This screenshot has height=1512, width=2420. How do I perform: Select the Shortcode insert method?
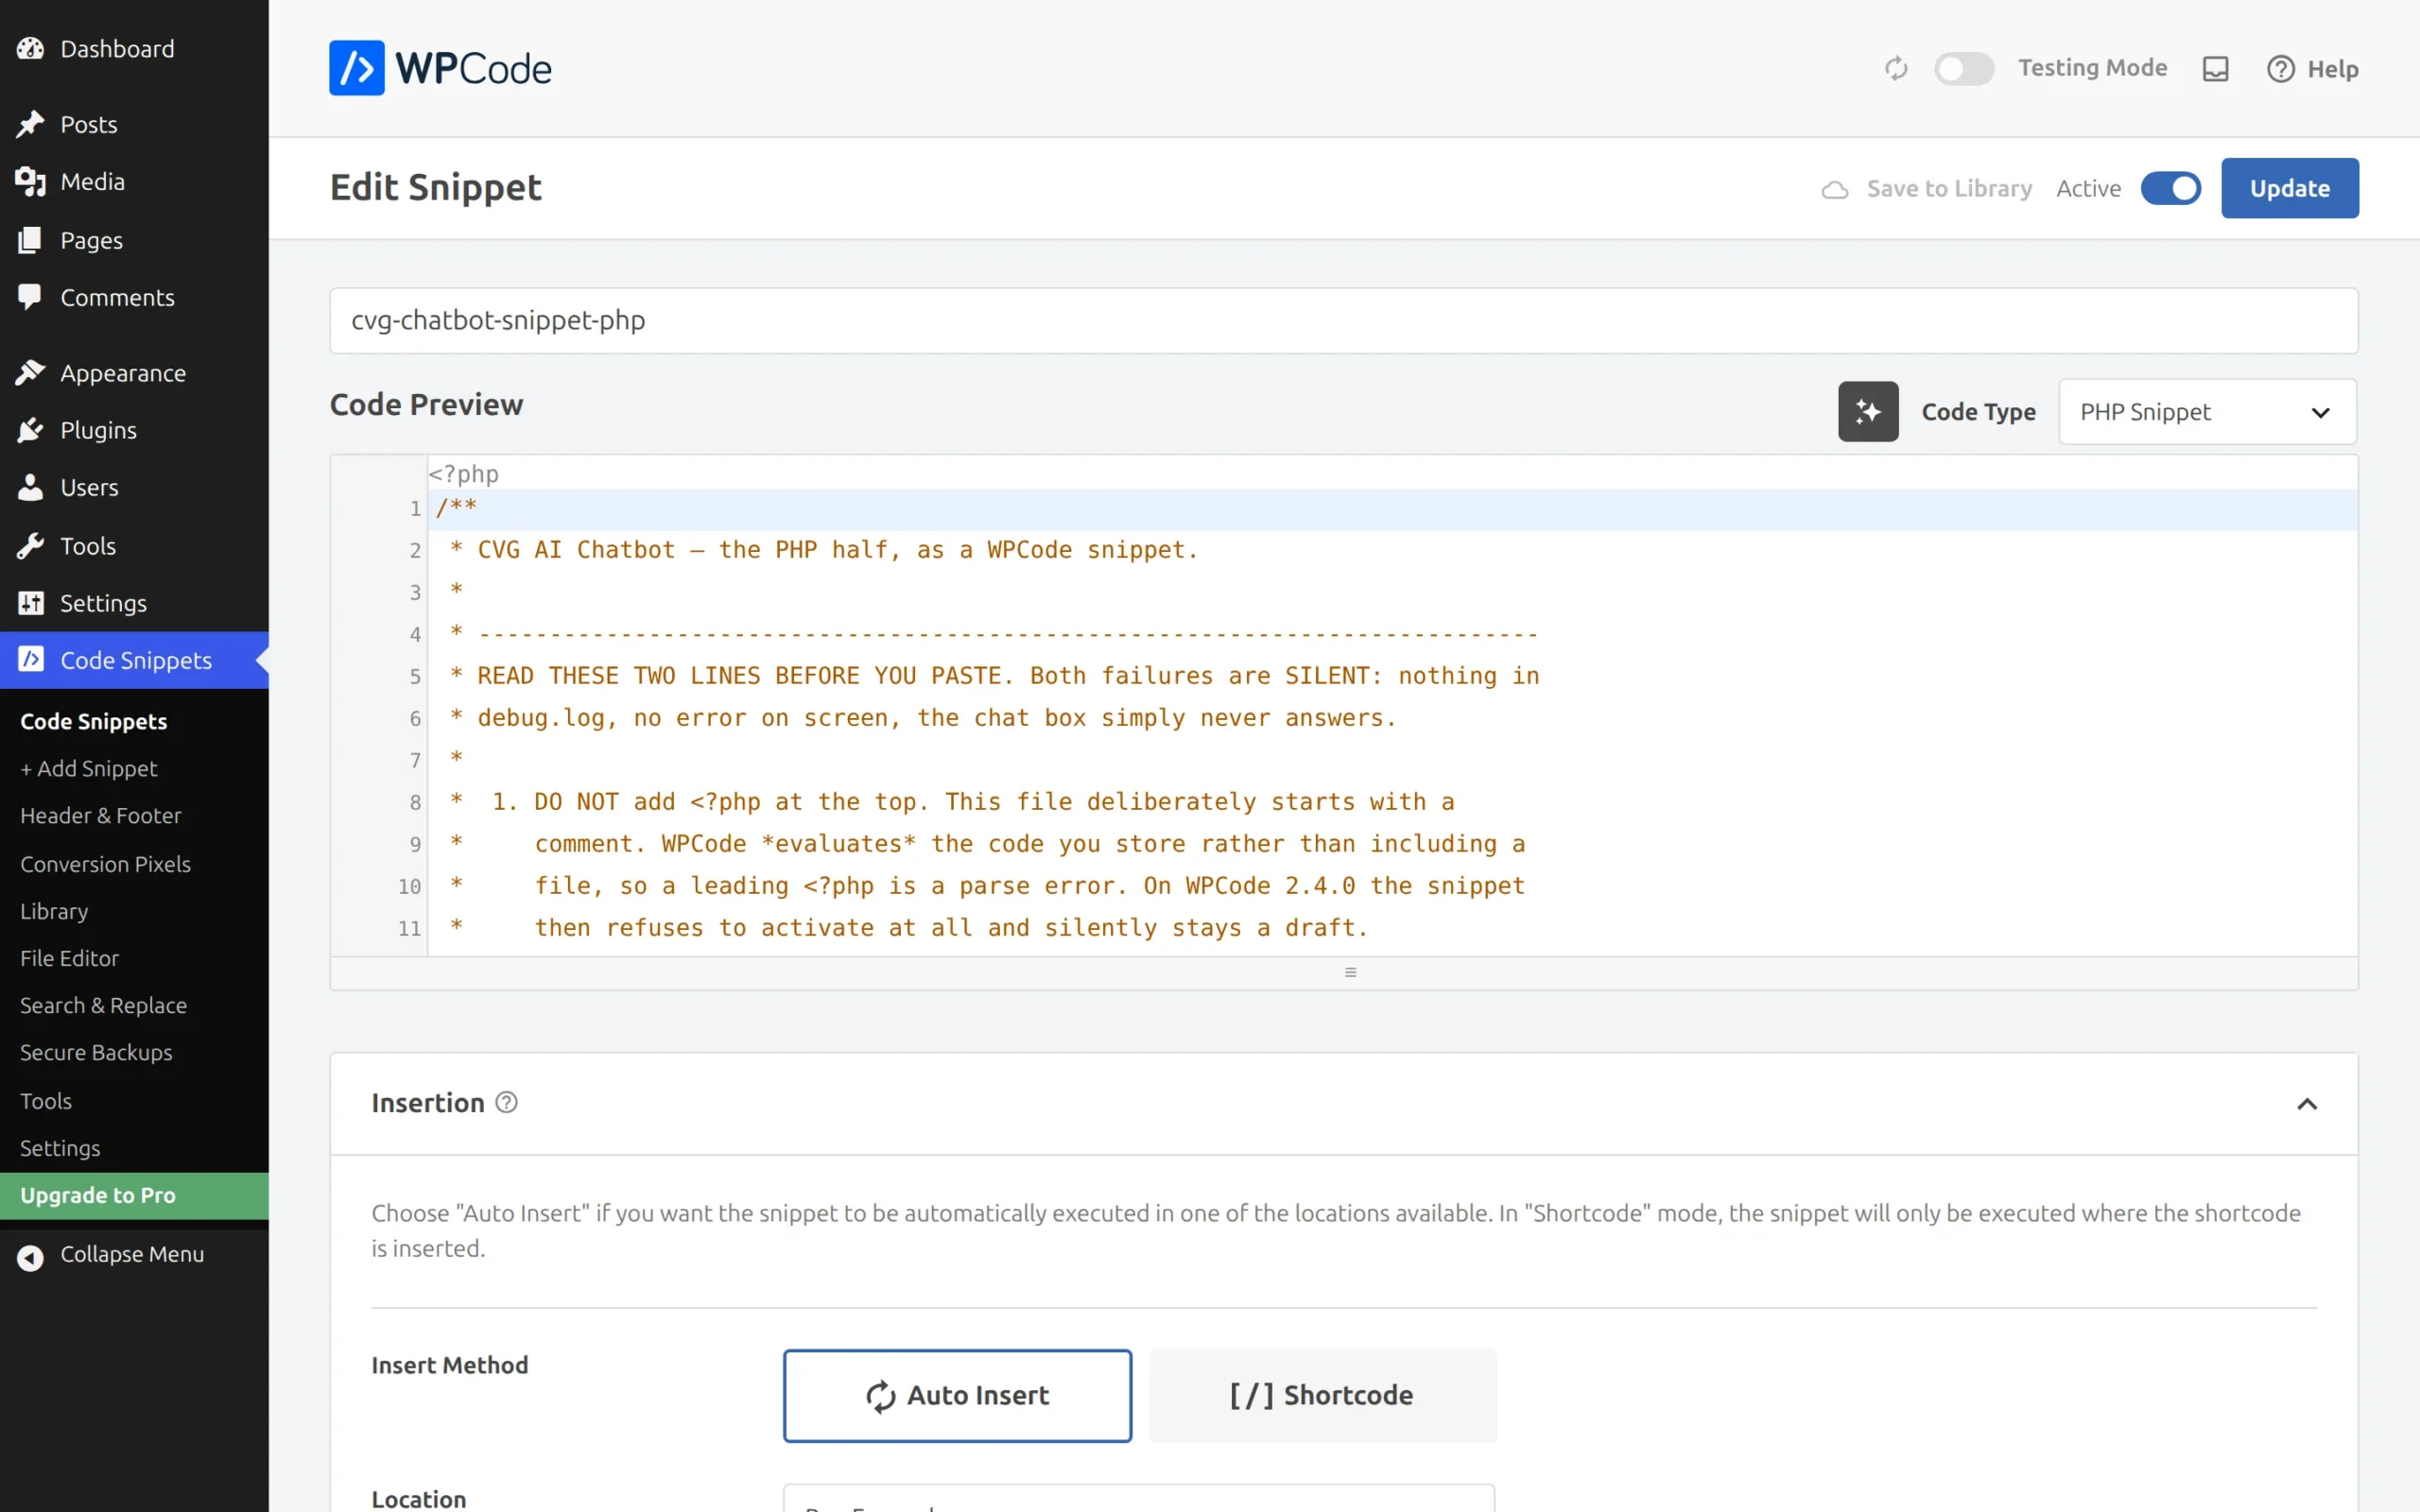coord(1322,1395)
